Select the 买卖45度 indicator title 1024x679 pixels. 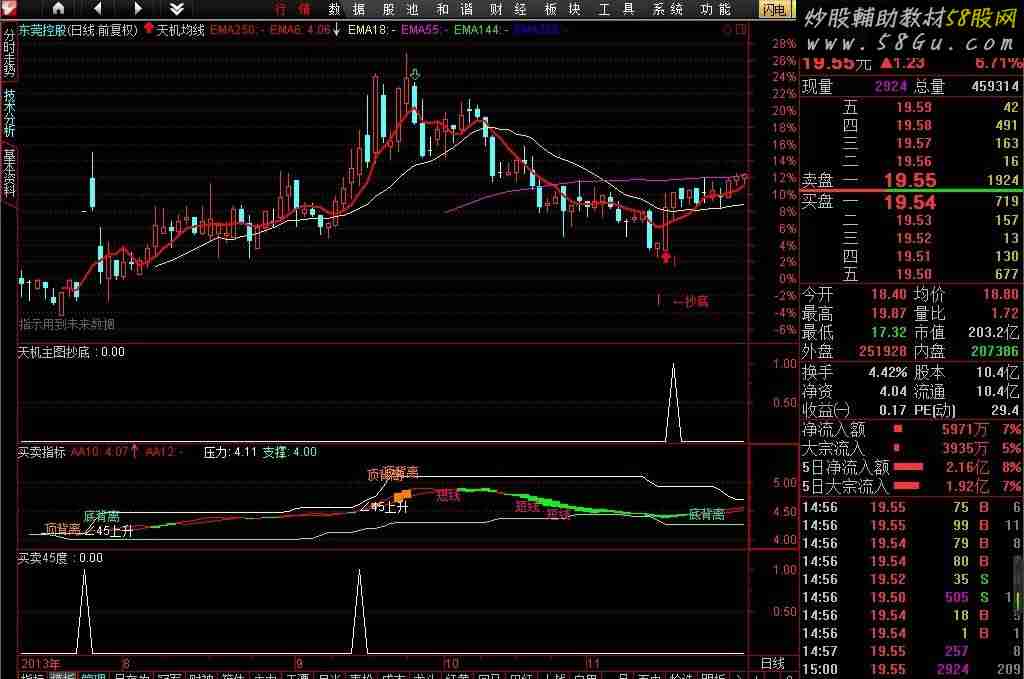point(42,558)
